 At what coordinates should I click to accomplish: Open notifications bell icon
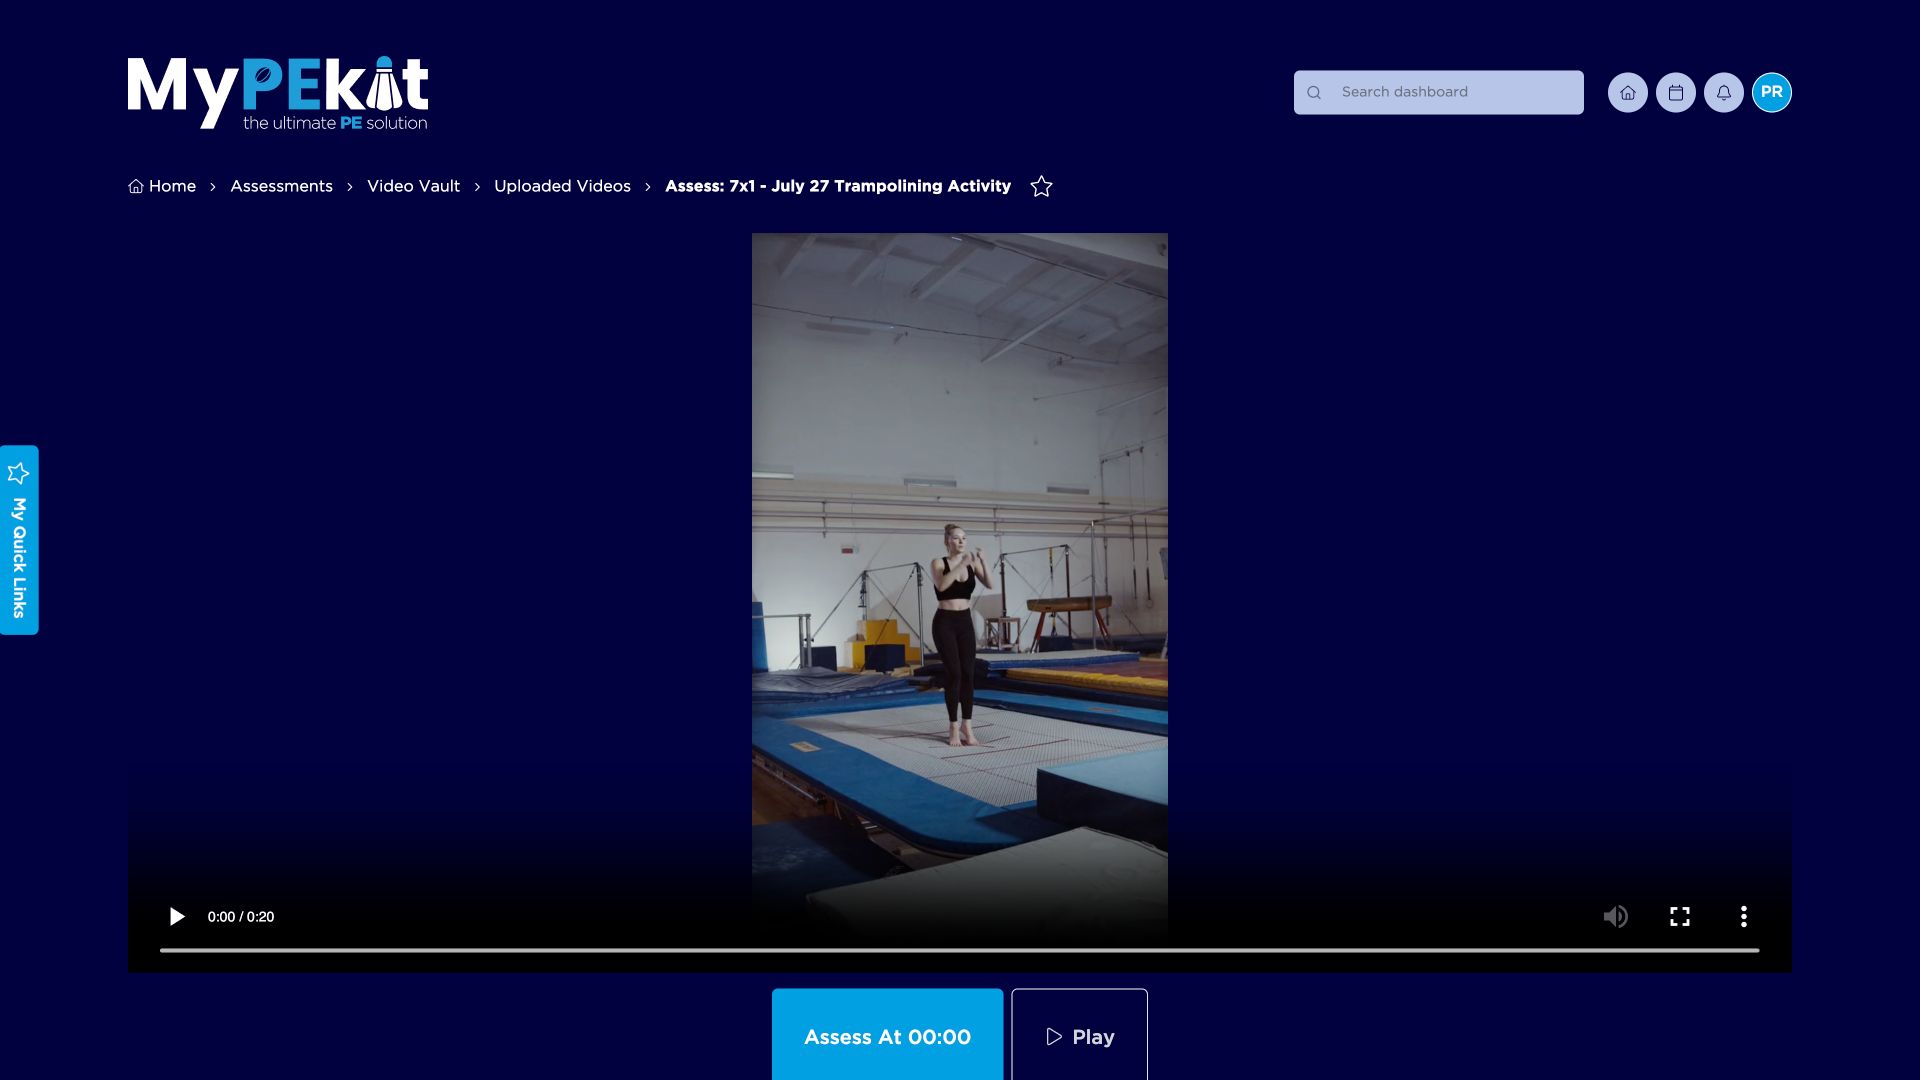coord(1723,92)
